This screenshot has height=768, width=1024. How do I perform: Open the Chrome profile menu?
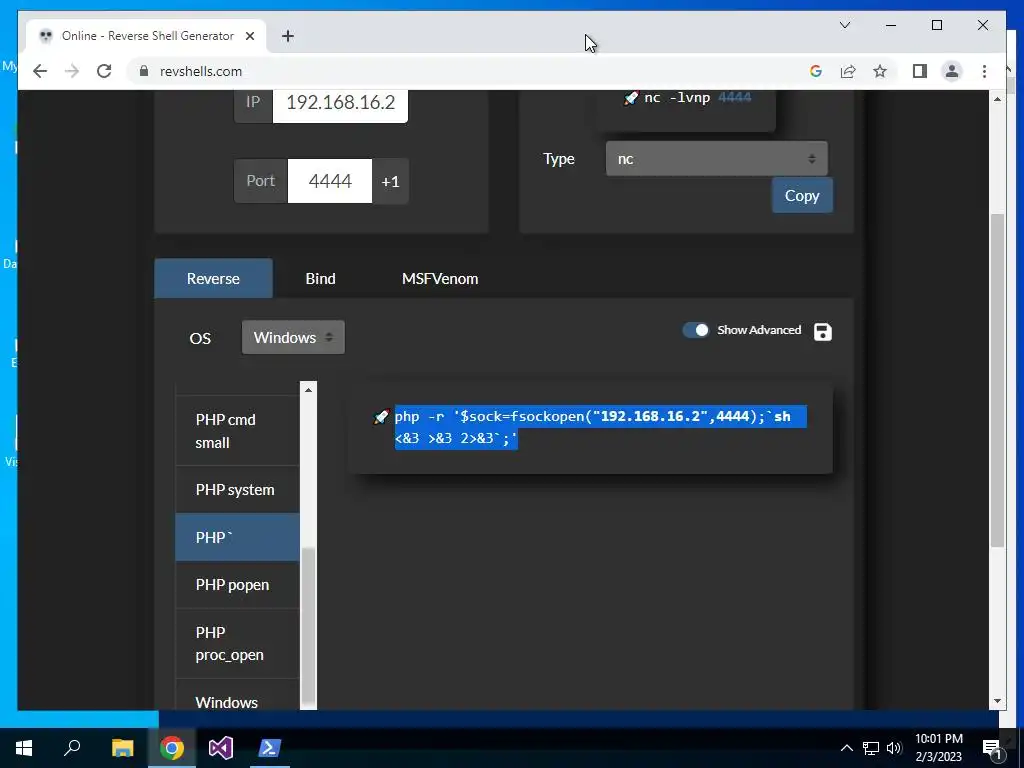(x=952, y=71)
